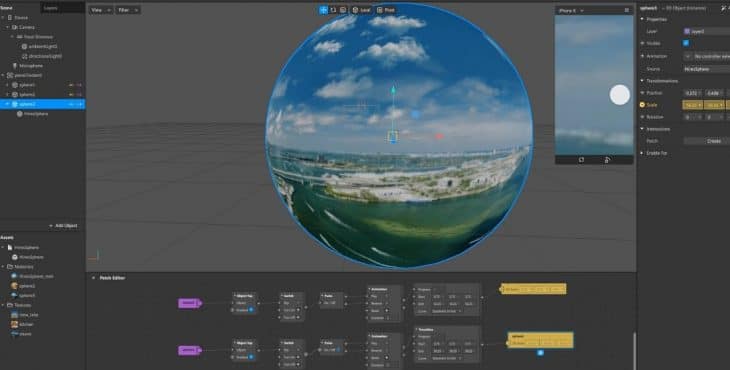Click the Materials folder icon

10,267
